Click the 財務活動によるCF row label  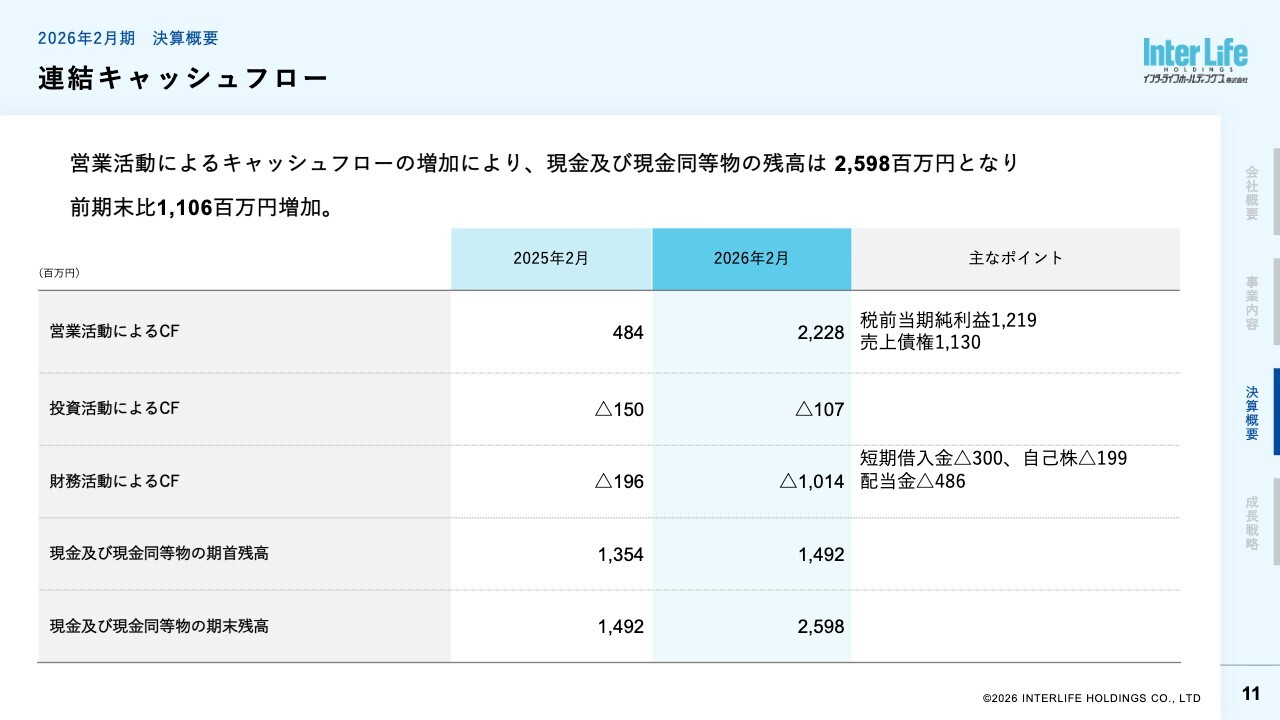tap(114, 481)
